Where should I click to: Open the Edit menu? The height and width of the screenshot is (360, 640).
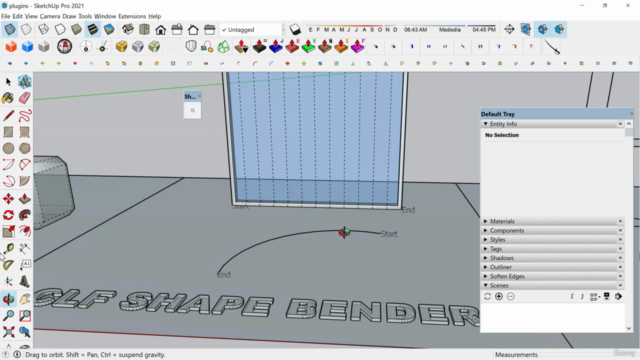click(18, 16)
